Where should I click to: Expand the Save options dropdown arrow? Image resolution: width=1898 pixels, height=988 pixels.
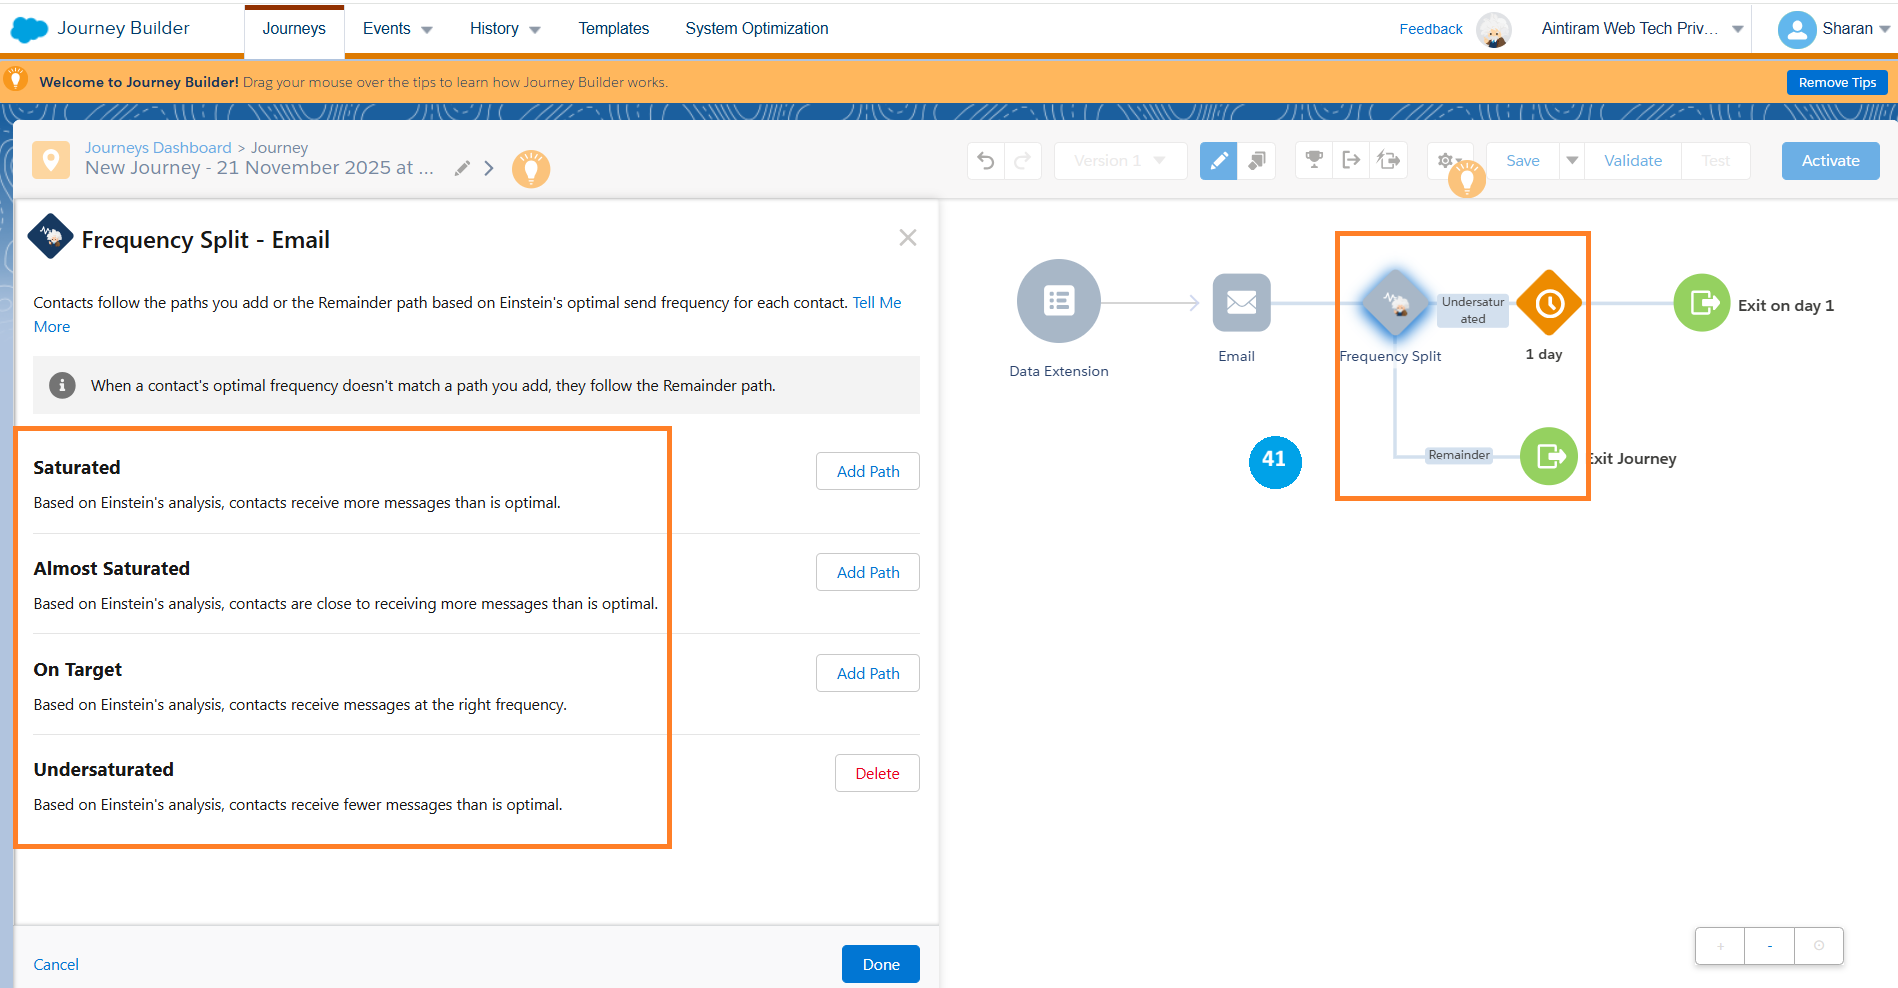(x=1572, y=161)
